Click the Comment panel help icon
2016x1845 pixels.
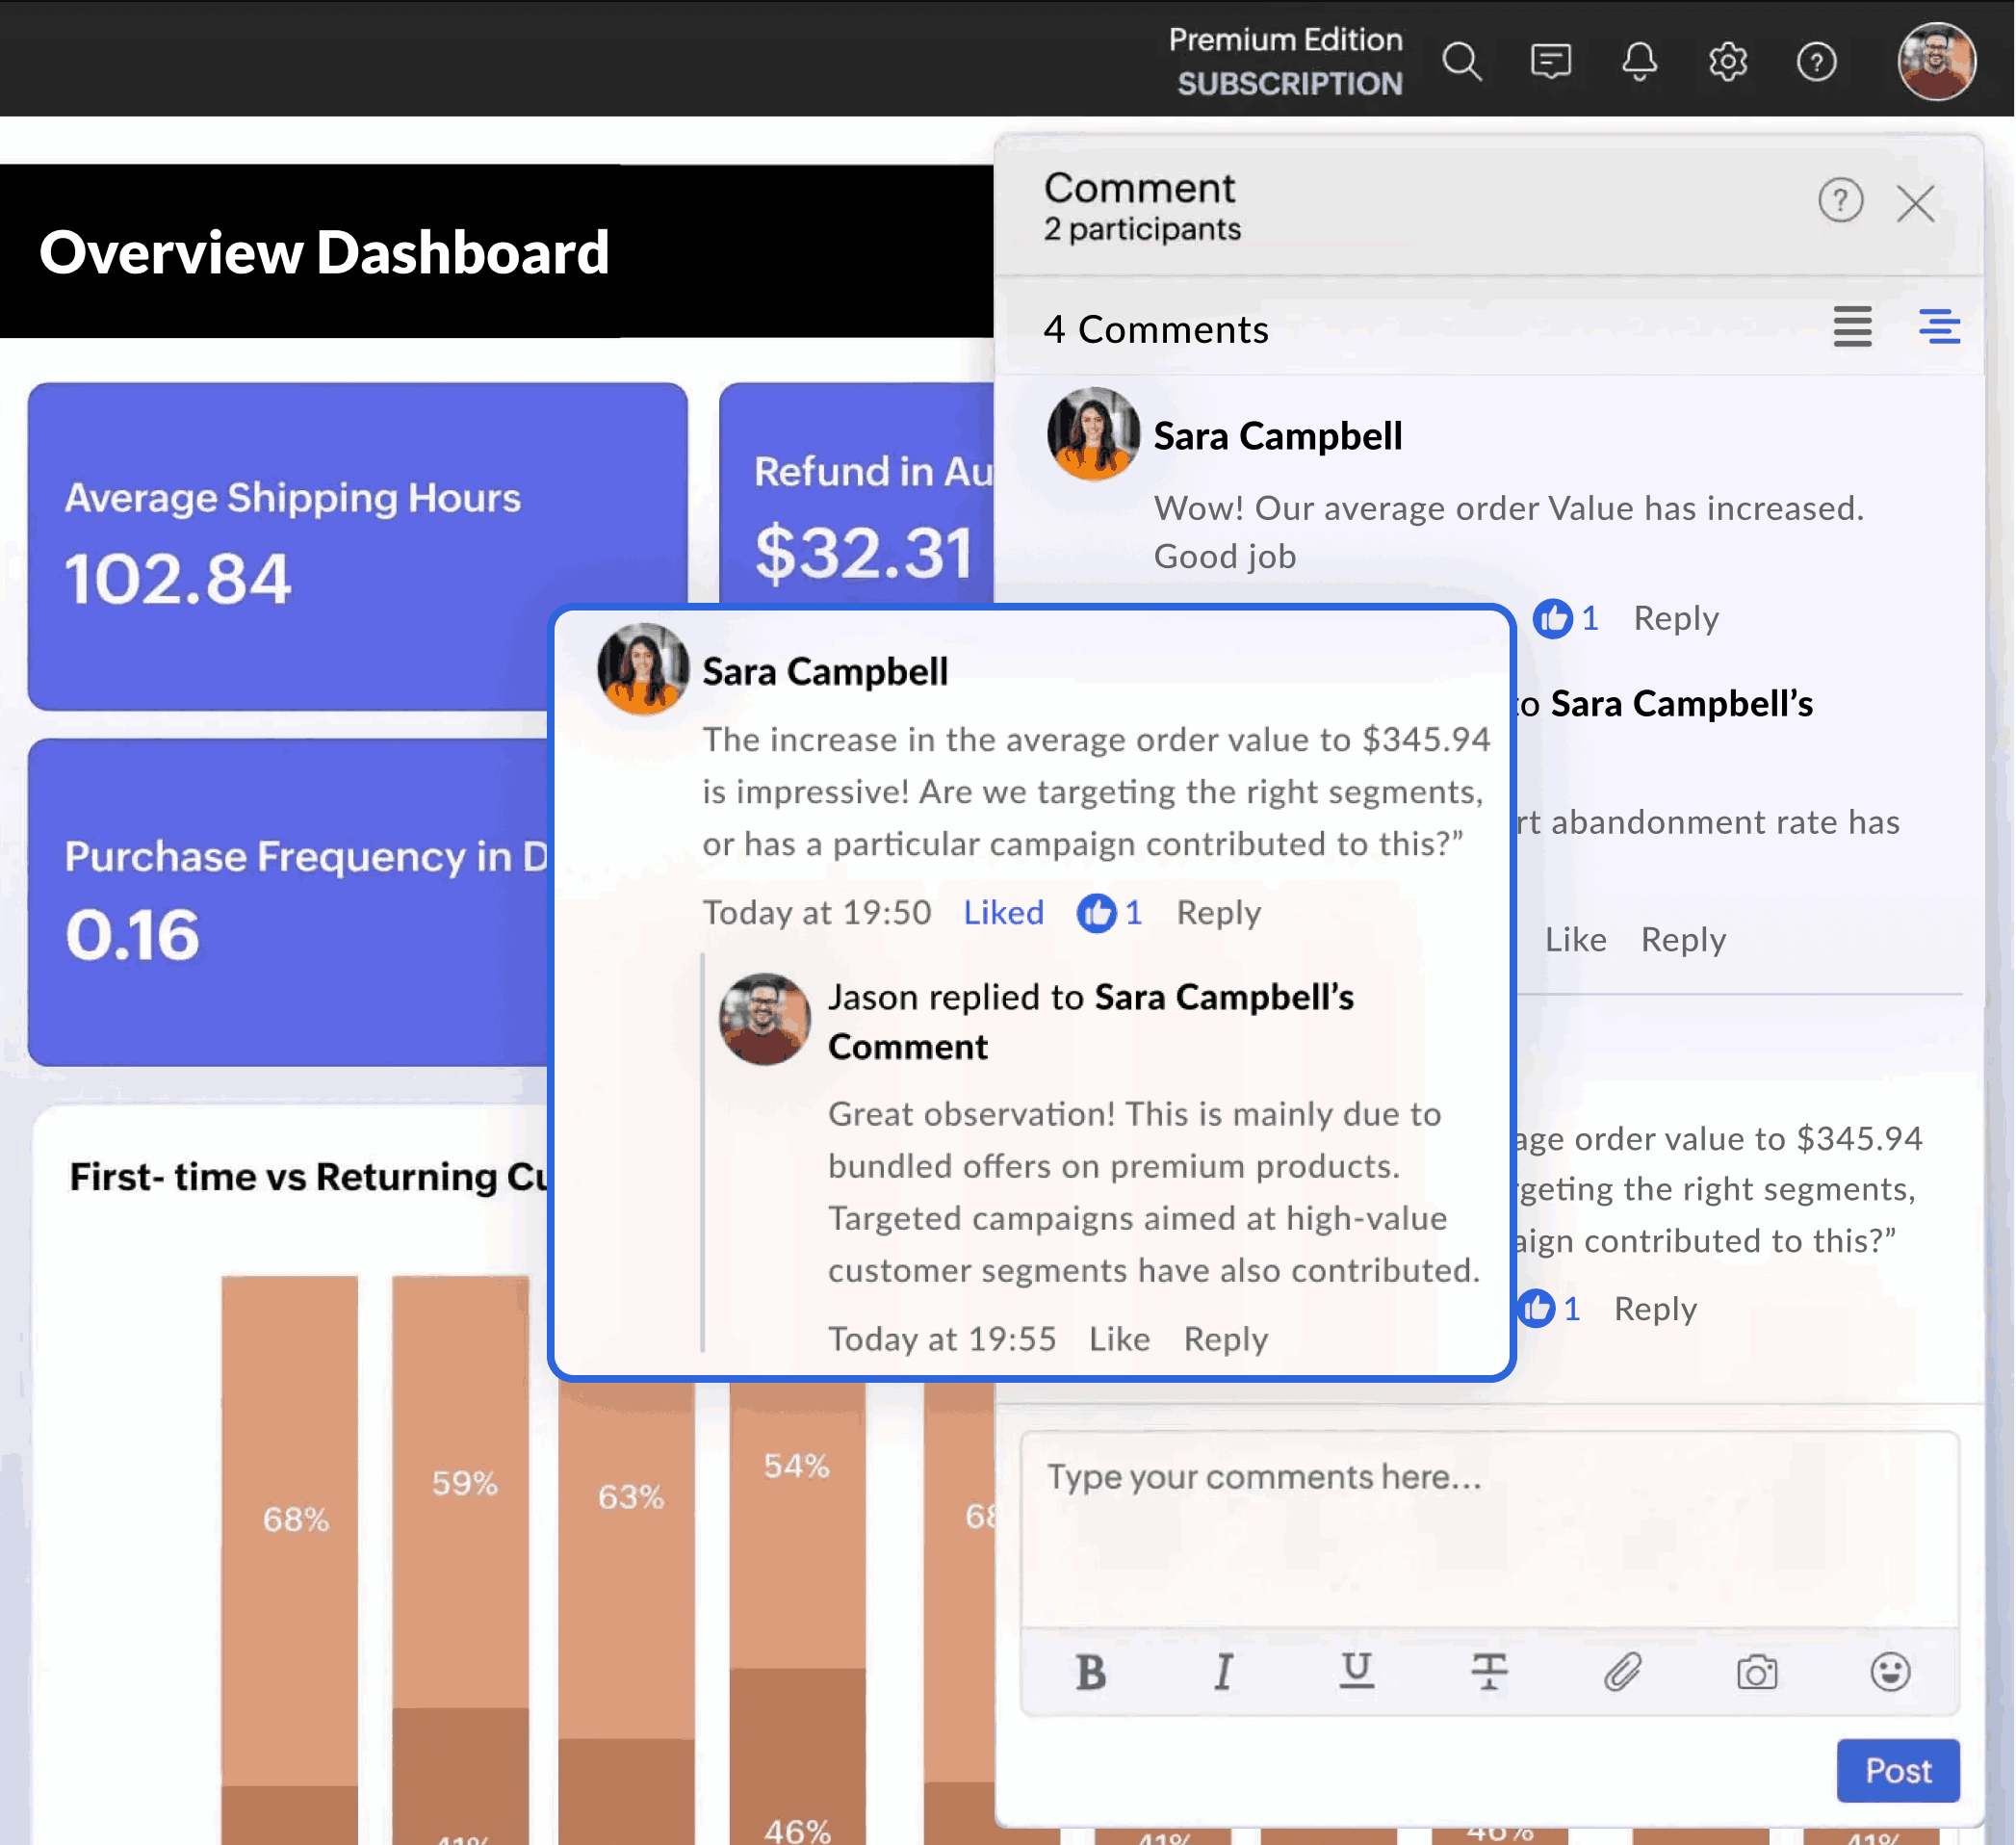click(1840, 201)
